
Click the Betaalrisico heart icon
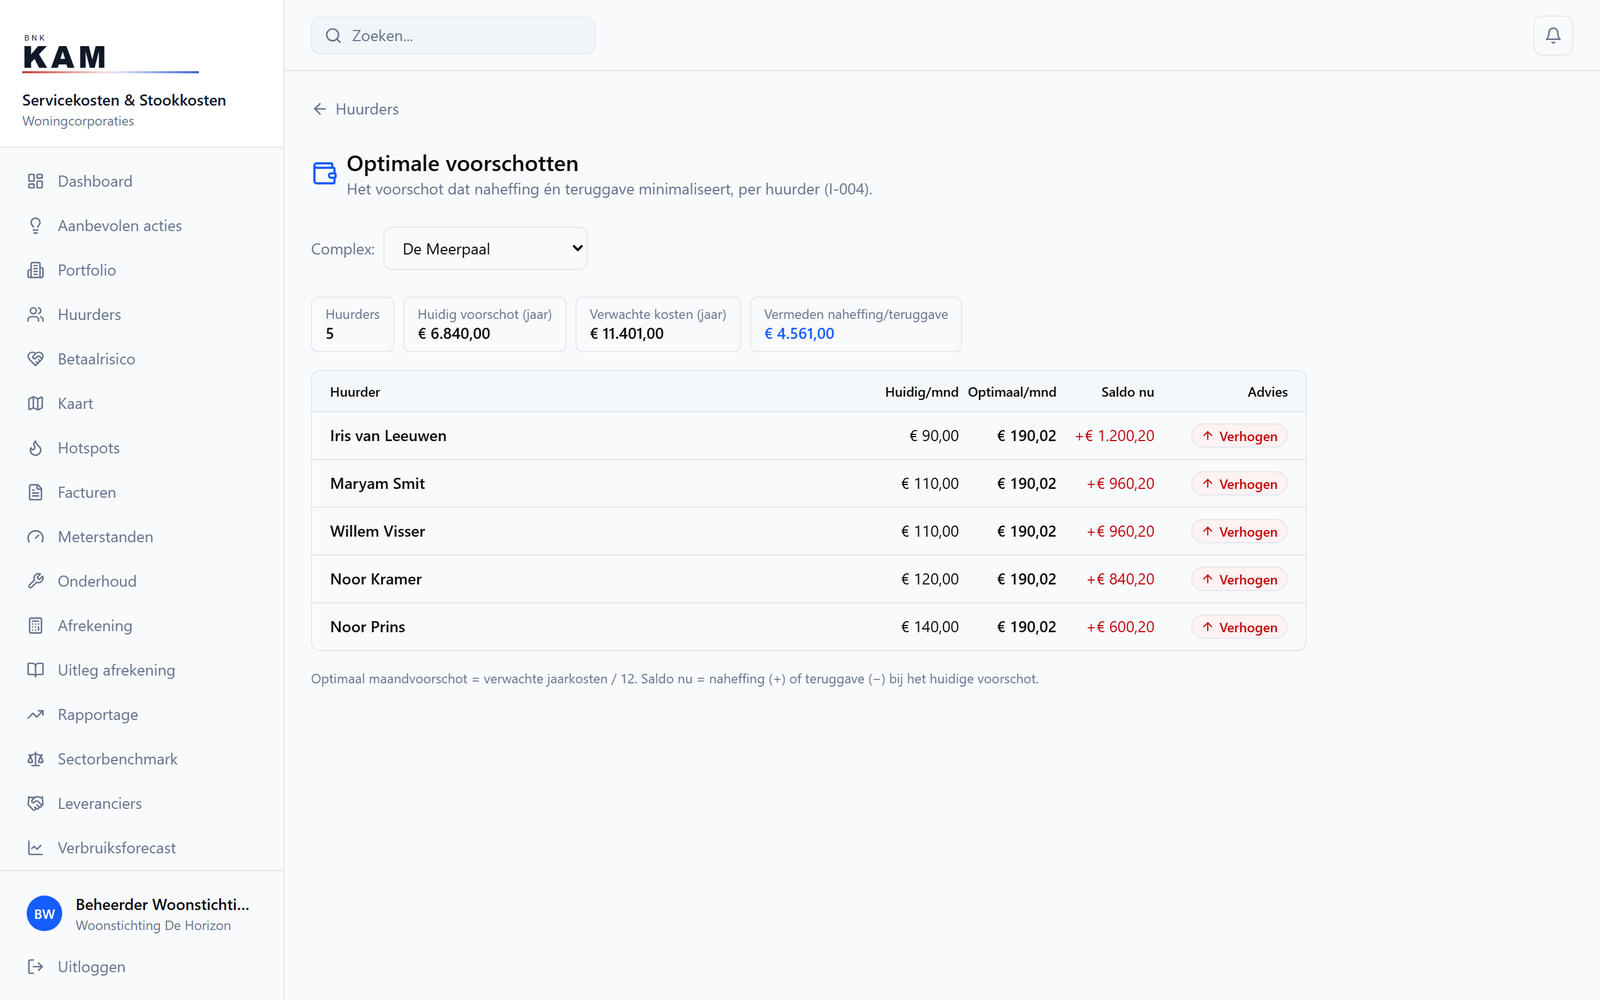[36, 359]
